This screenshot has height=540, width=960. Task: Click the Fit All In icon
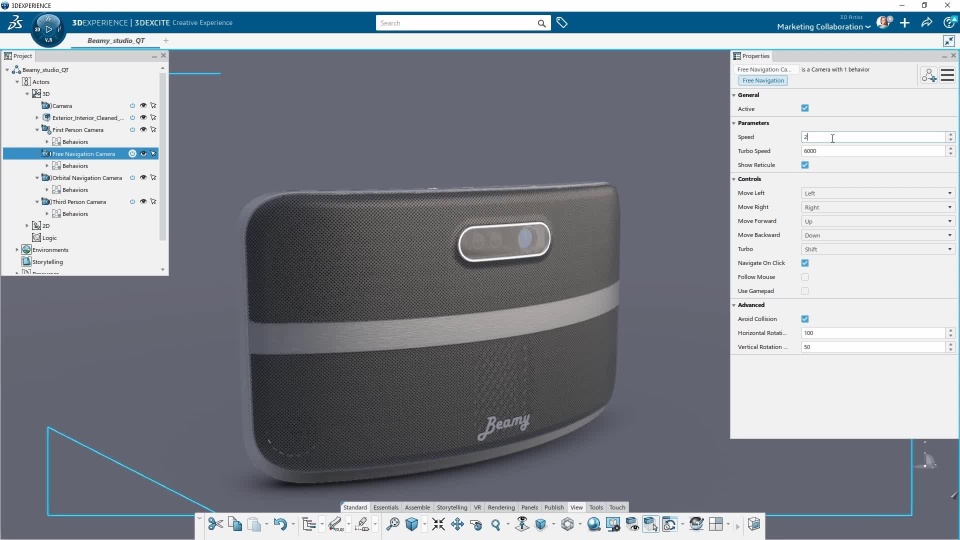pos(438,524)
